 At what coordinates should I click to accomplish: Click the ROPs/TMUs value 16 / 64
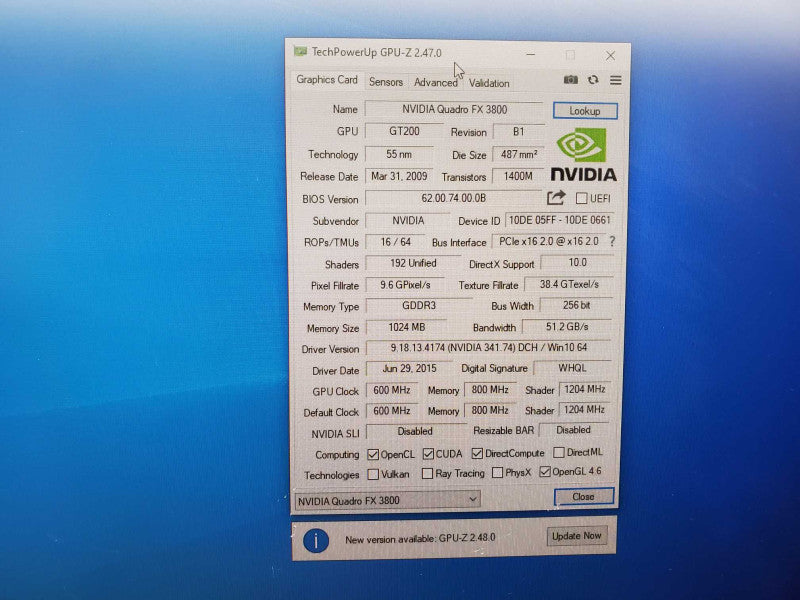pos(395,242)
